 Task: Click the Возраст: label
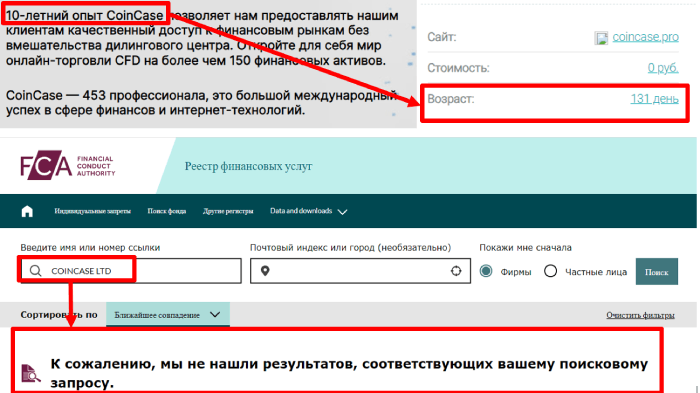(x=450, y=99)
